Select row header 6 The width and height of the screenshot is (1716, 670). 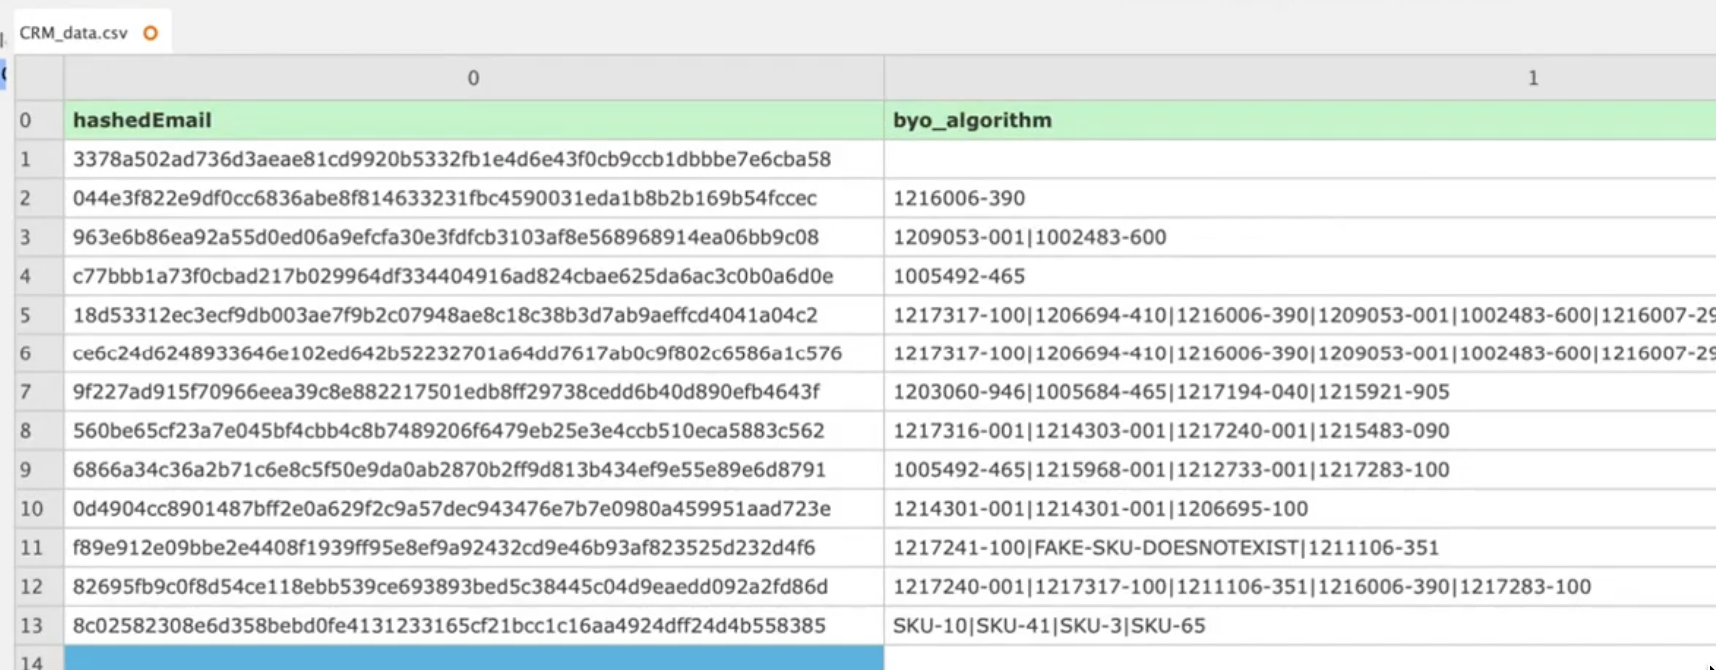coord(39,353)
